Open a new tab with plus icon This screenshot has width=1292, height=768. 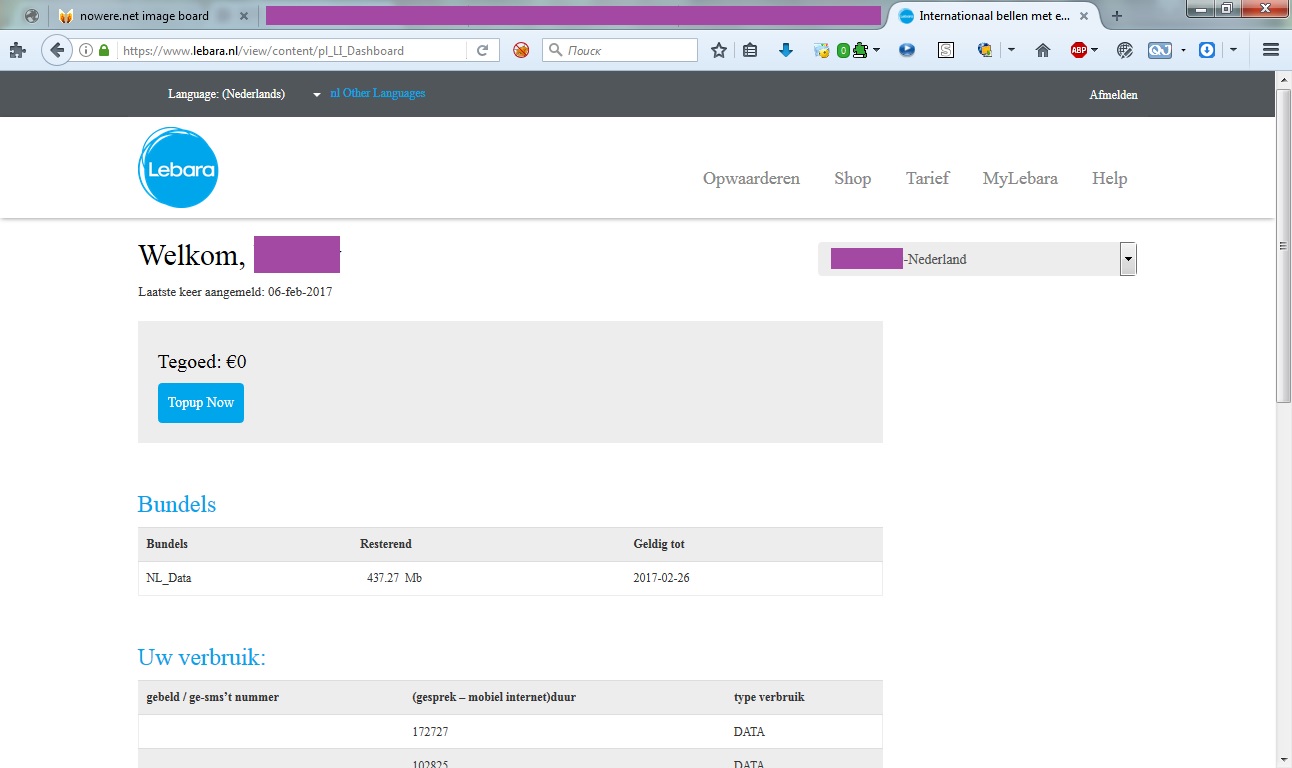[1117, 16]
